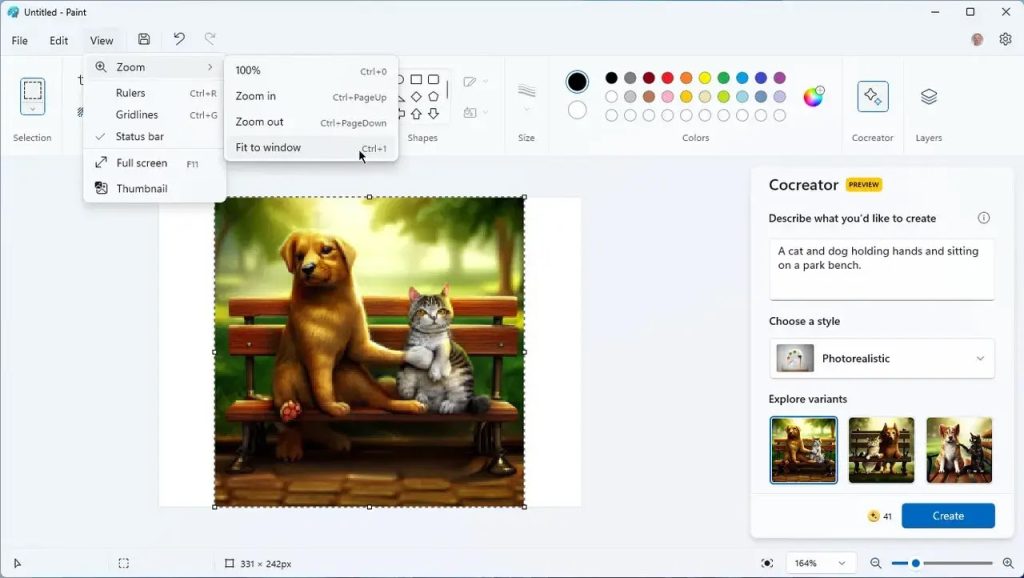This screenshot has width=1024, height=578.
Task: Open the Edit colors wheel
Action: tap(813, 97)
